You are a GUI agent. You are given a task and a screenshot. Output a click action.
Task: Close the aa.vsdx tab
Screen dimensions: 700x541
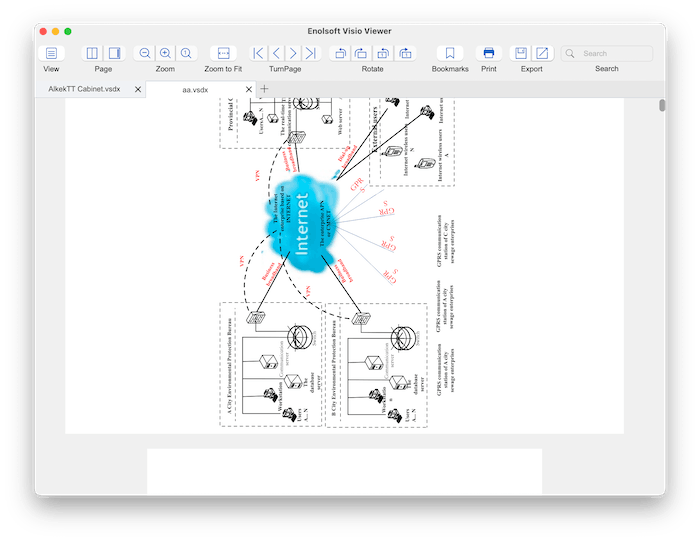pyautogui.click(x=250, y=90)
